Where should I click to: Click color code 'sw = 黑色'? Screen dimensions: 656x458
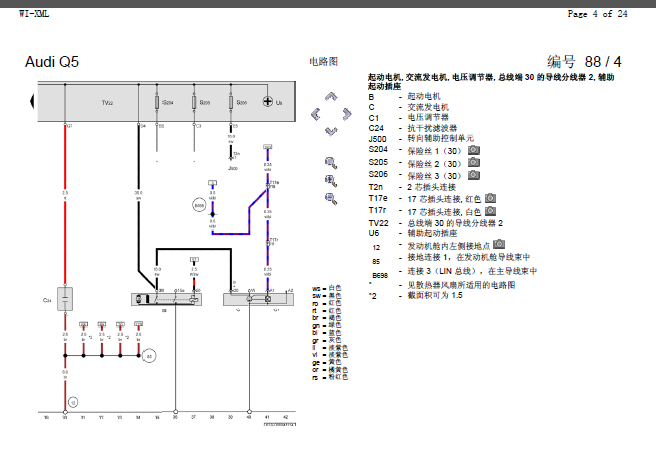pyautogui.click(x=327, y=296)
